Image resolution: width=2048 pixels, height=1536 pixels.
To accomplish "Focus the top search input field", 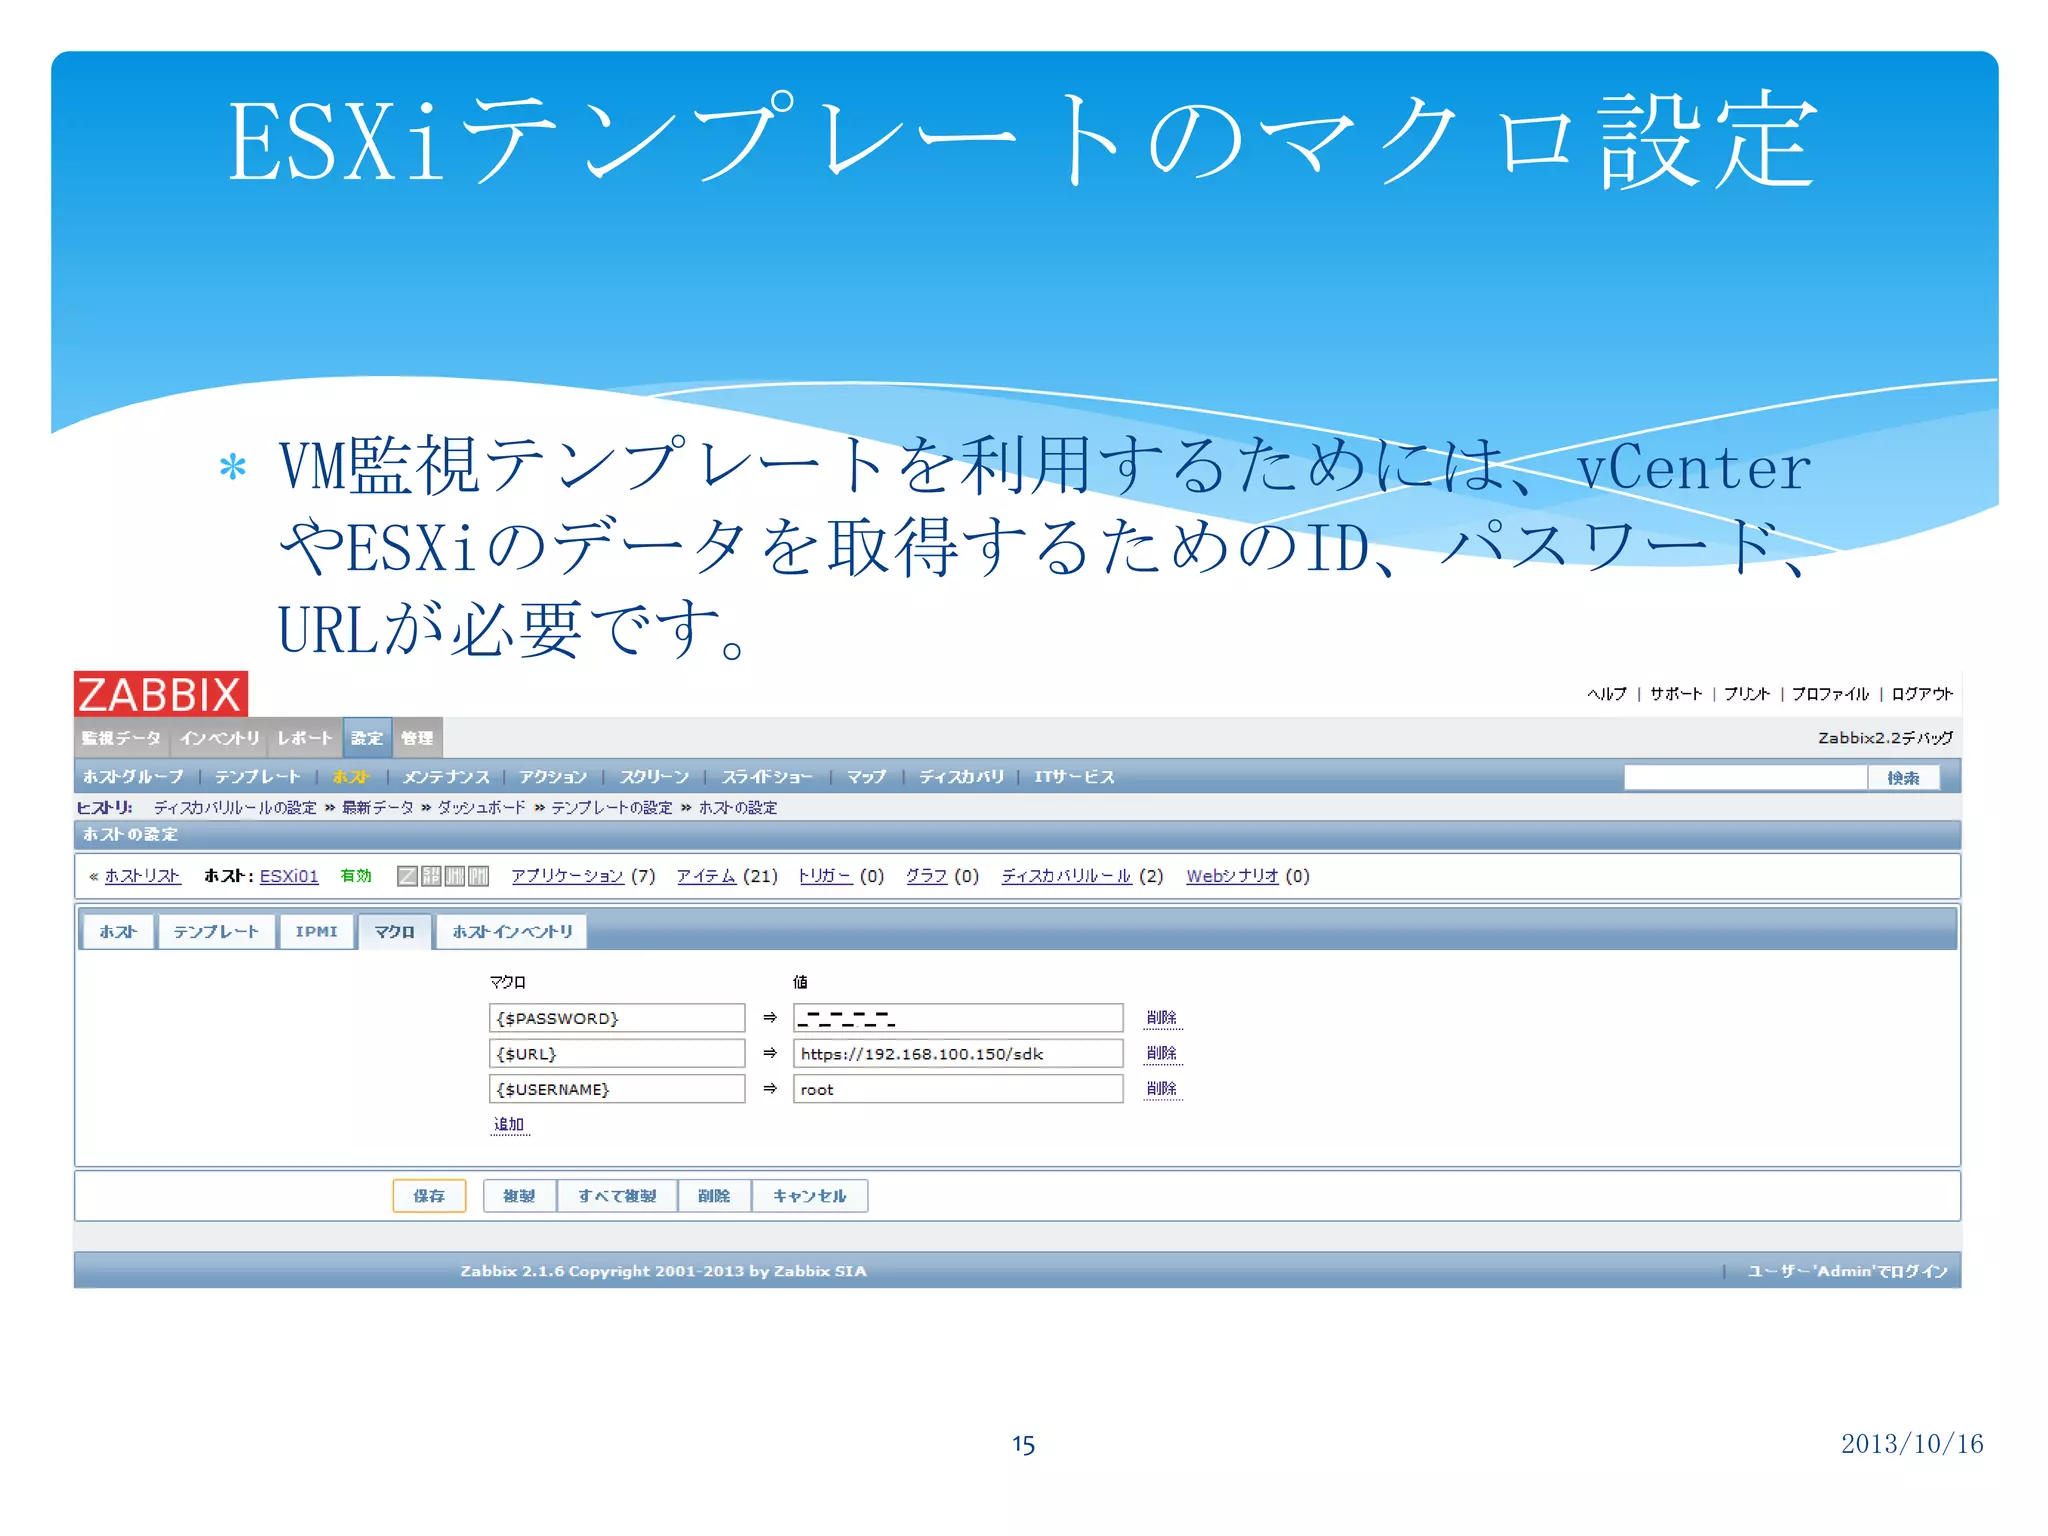I will [1745, 777].
